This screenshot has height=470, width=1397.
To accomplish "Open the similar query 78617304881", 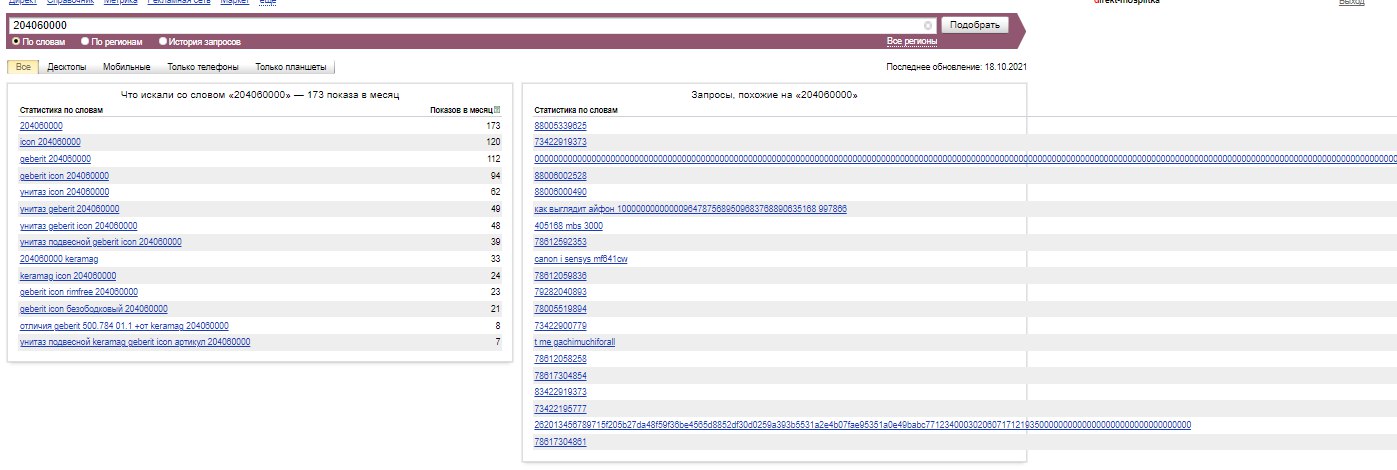I will pos(561,442).
